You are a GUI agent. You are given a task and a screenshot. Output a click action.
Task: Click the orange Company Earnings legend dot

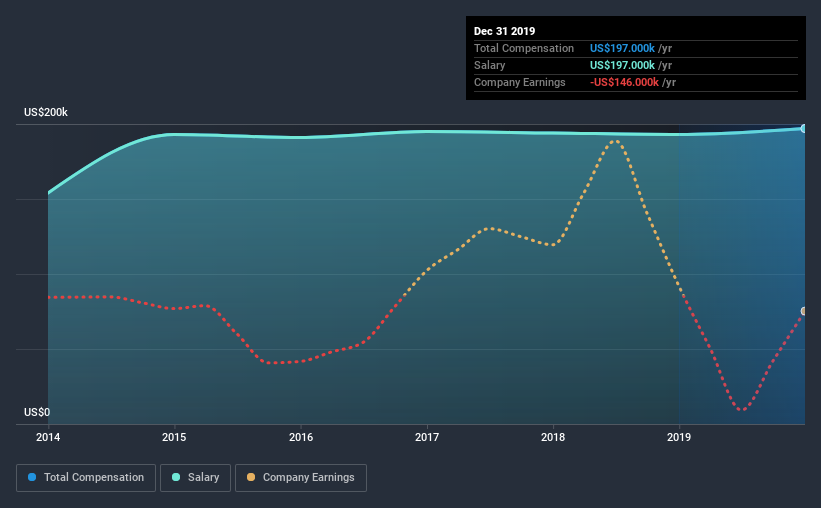click(251, 477)
